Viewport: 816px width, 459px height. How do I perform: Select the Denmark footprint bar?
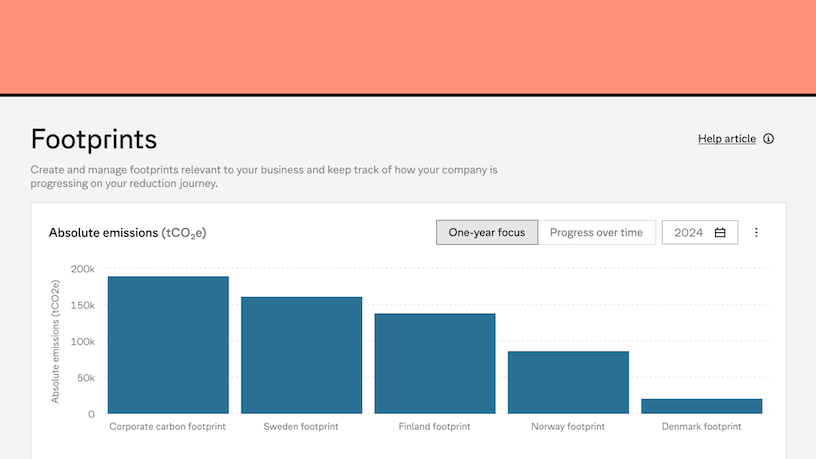tap(702, 406)
